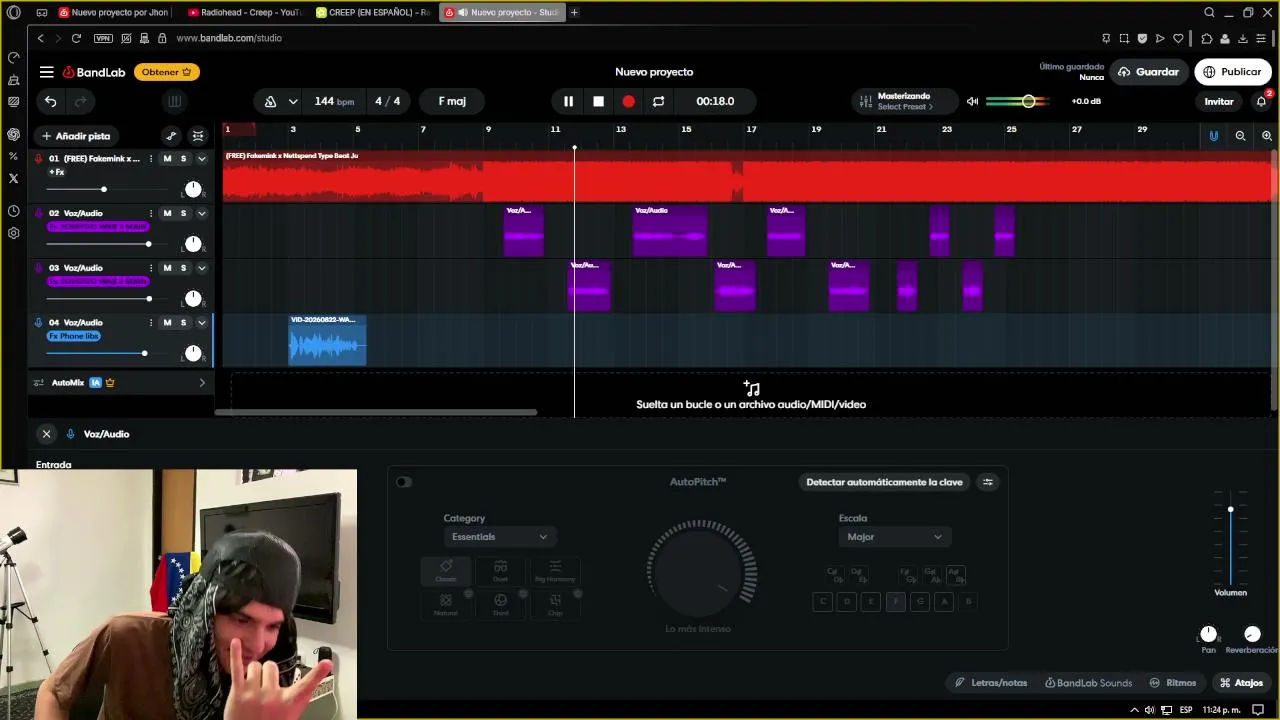Click the Invitar button
The width and height of the screenshot is (1280, 720).
pos(1219,101)
